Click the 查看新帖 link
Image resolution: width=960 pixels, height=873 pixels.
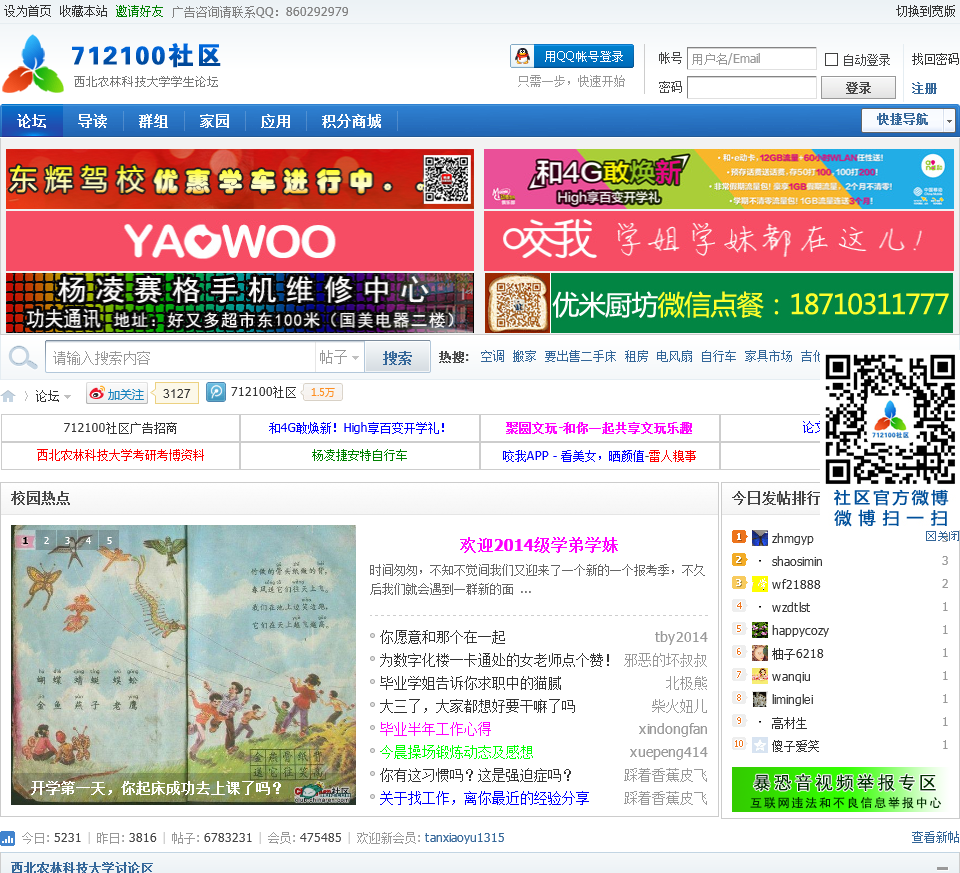[x=935, y=837]
